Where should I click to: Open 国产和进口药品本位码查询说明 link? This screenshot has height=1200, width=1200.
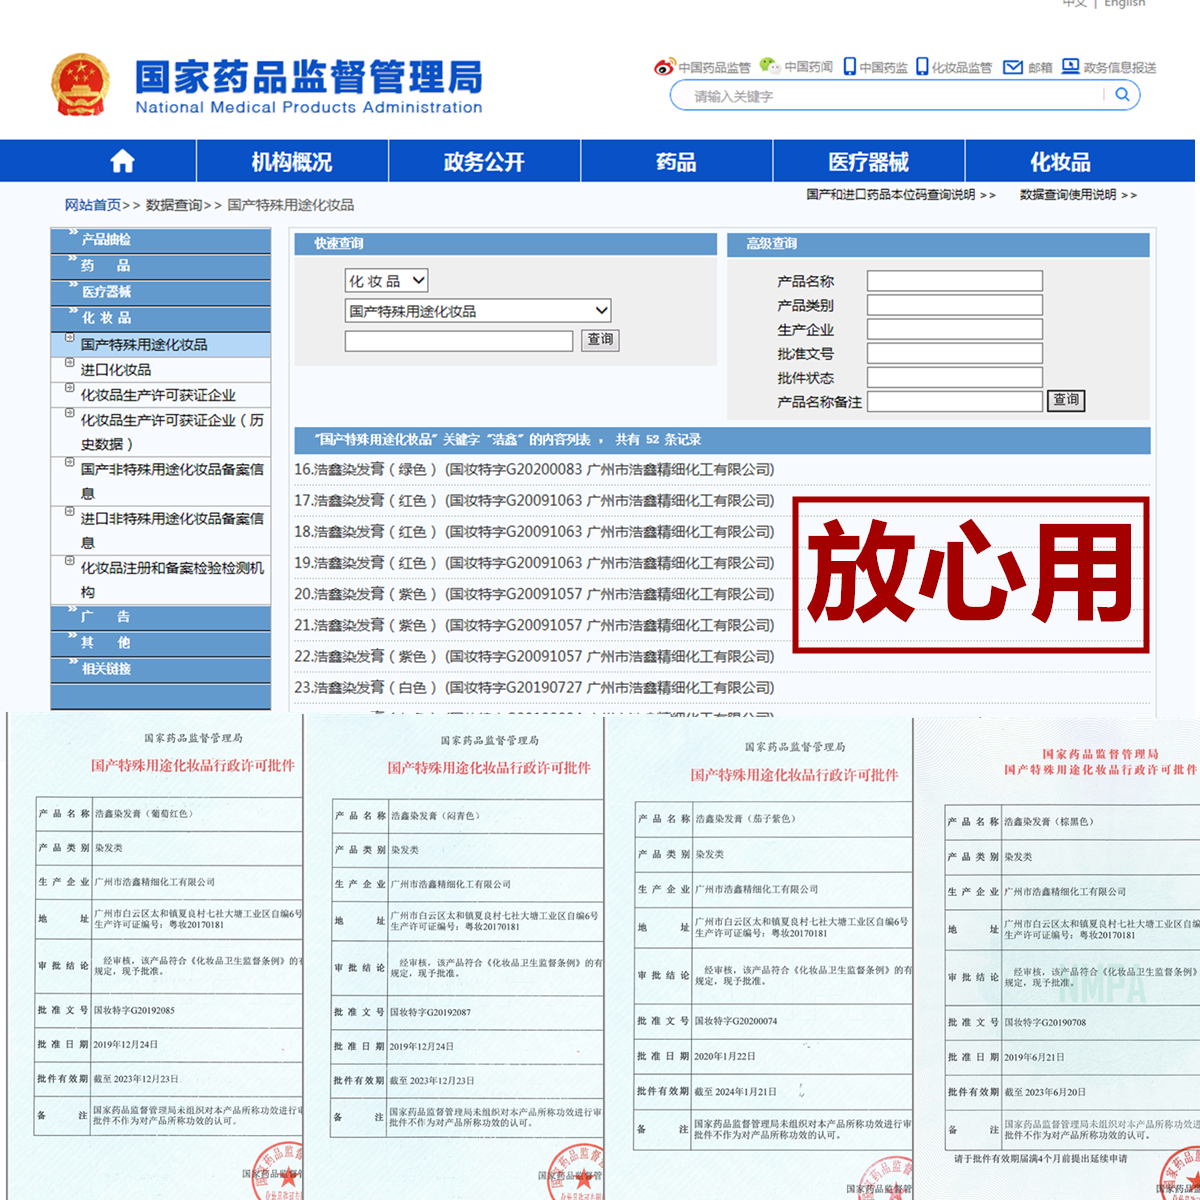click(x=891, y=194)
